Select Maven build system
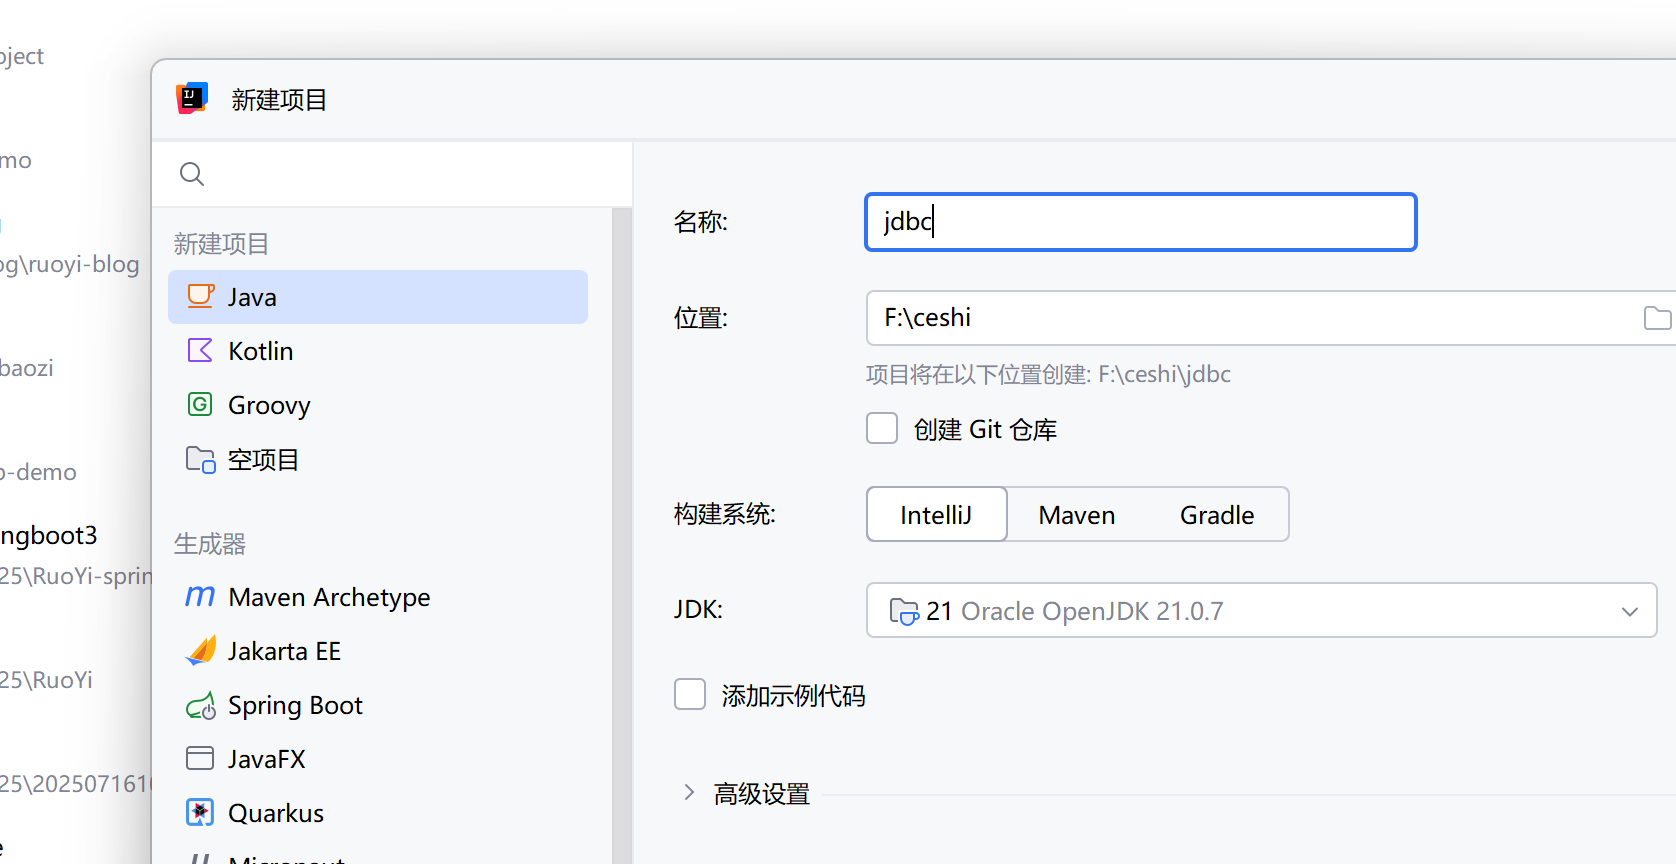The width and height of the screenshot is (1676, 864). 1076,514
